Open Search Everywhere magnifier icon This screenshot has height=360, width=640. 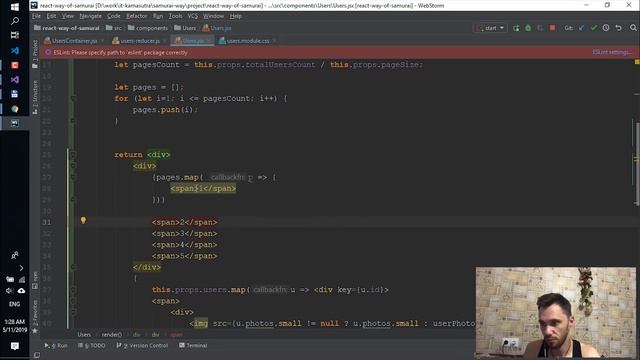point(633,28)
